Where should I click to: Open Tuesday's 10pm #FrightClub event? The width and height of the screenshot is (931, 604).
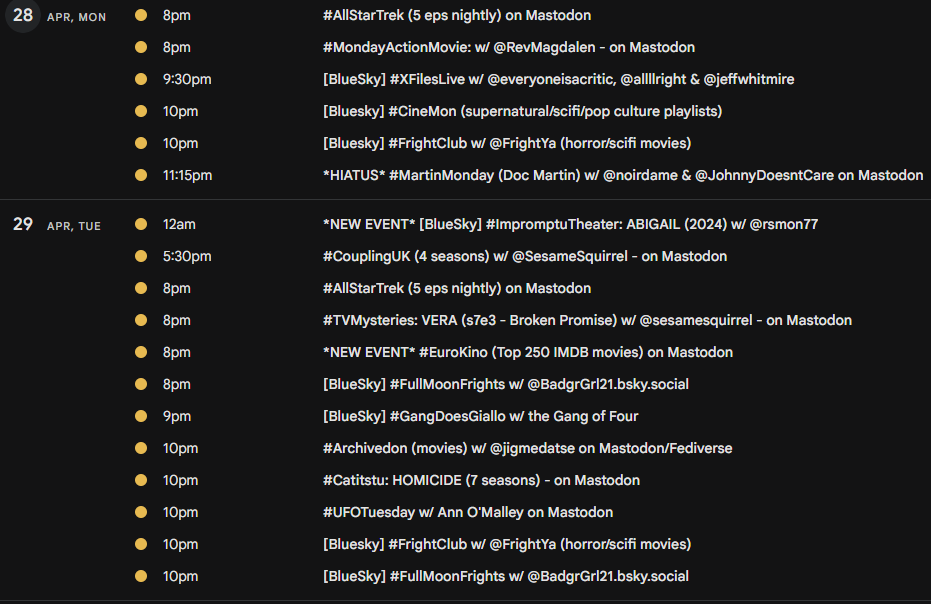[x=507, y=545]
